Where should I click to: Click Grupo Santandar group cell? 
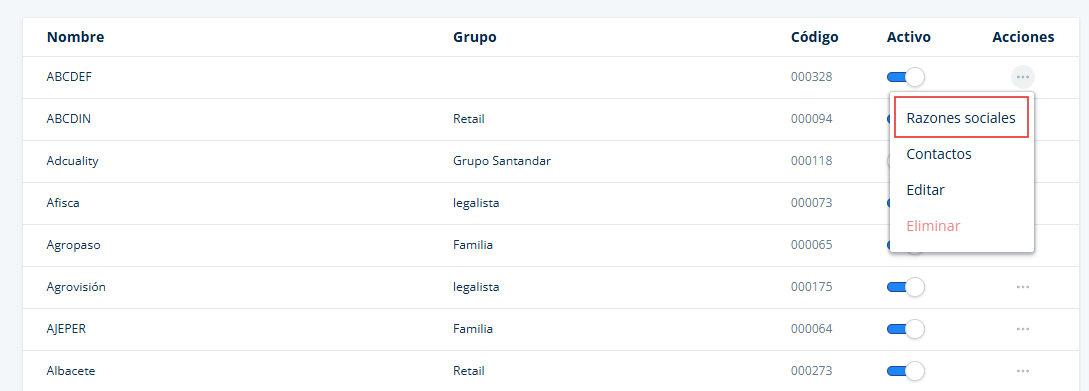click(501, 161)
